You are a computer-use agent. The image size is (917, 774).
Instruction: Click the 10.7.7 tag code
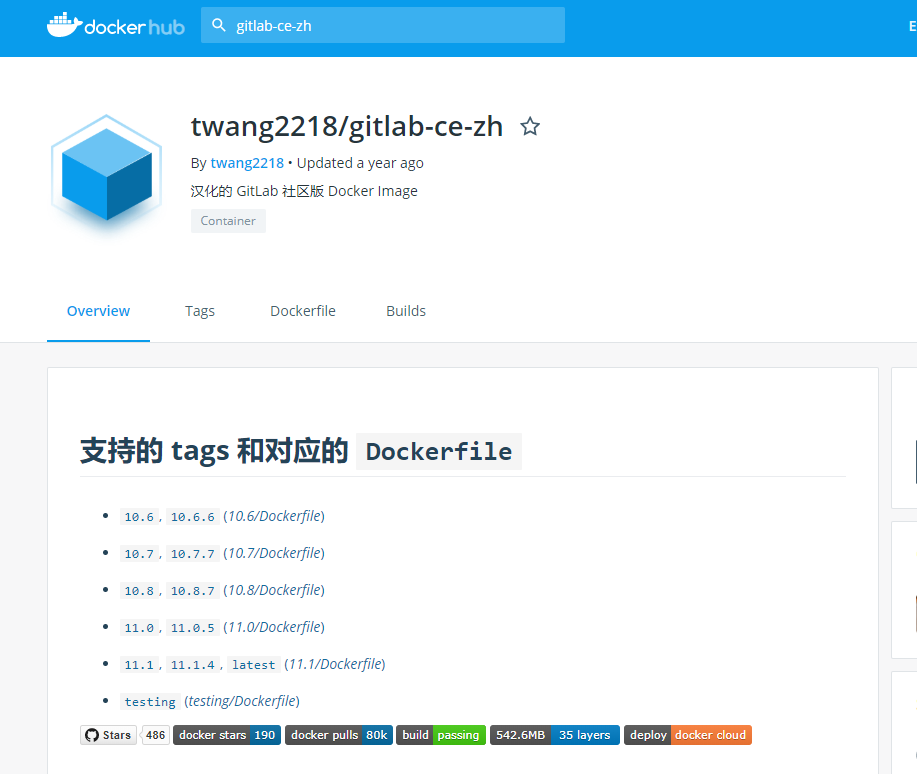tap(192, 553)
